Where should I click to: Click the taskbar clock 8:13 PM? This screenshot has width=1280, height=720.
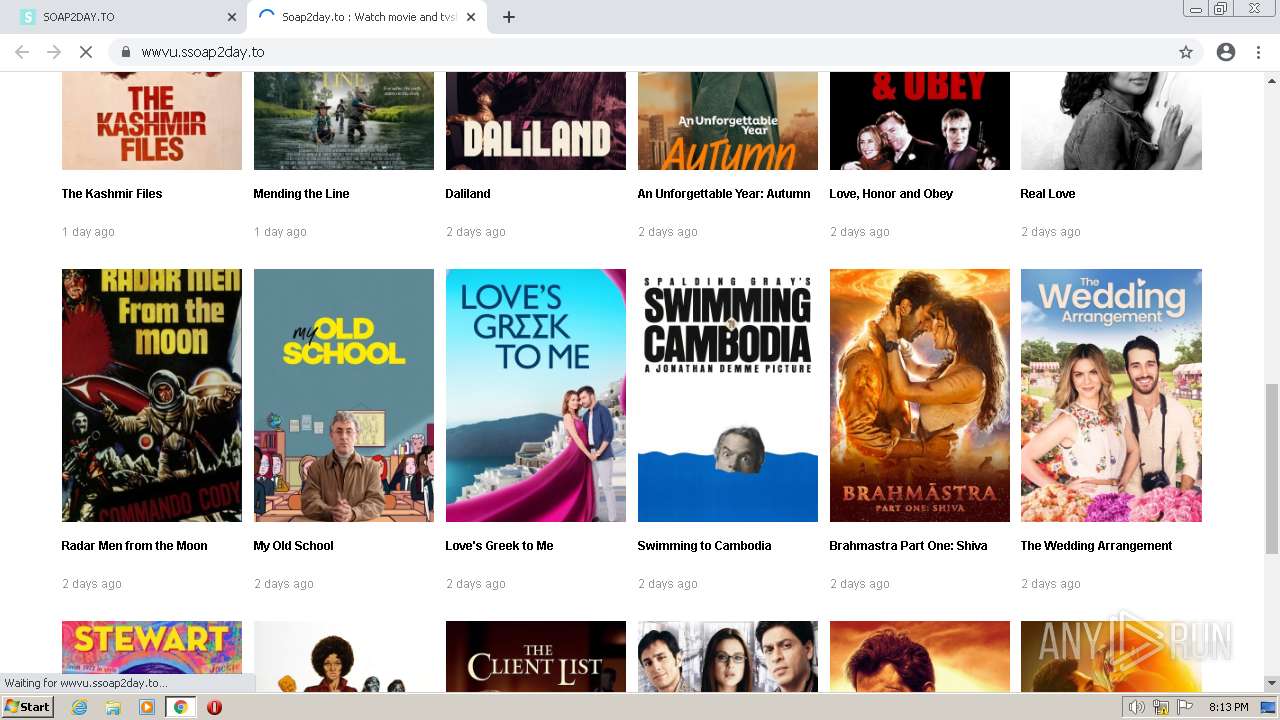tap(1228, 707)
